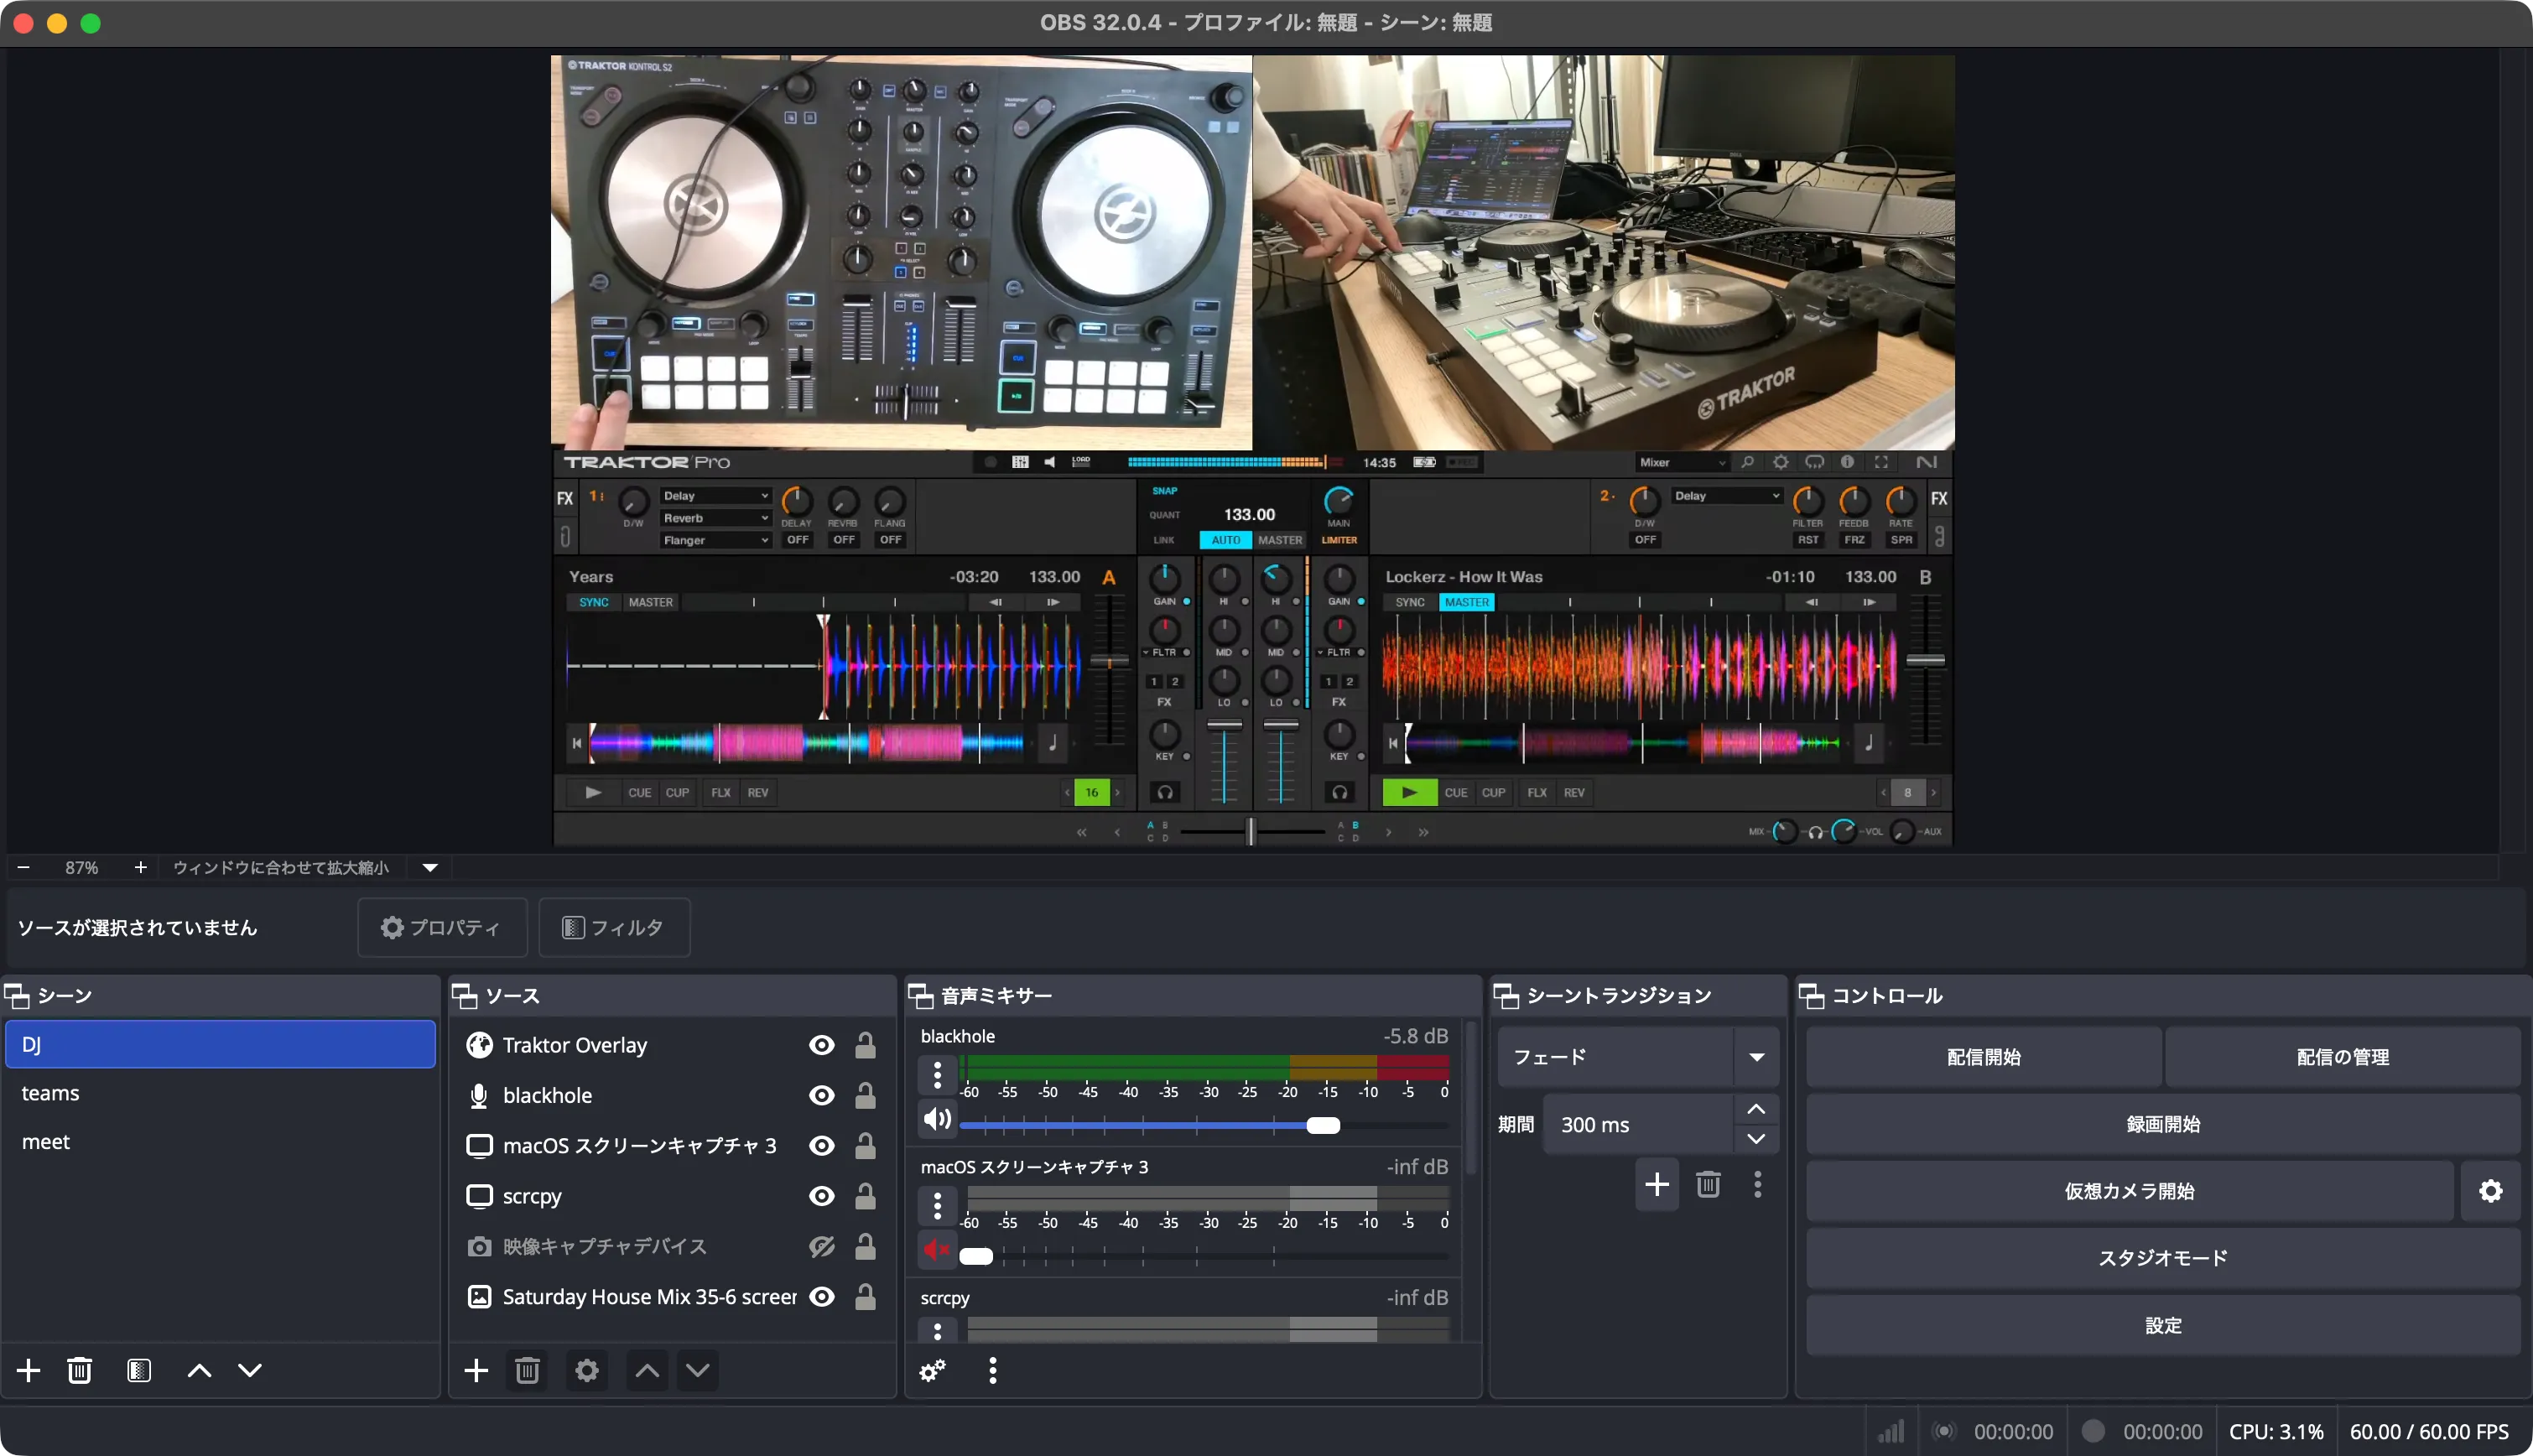Add new transition with plus button
Screen dimensions: 2533x1456
click(x=1657, y=1185)
